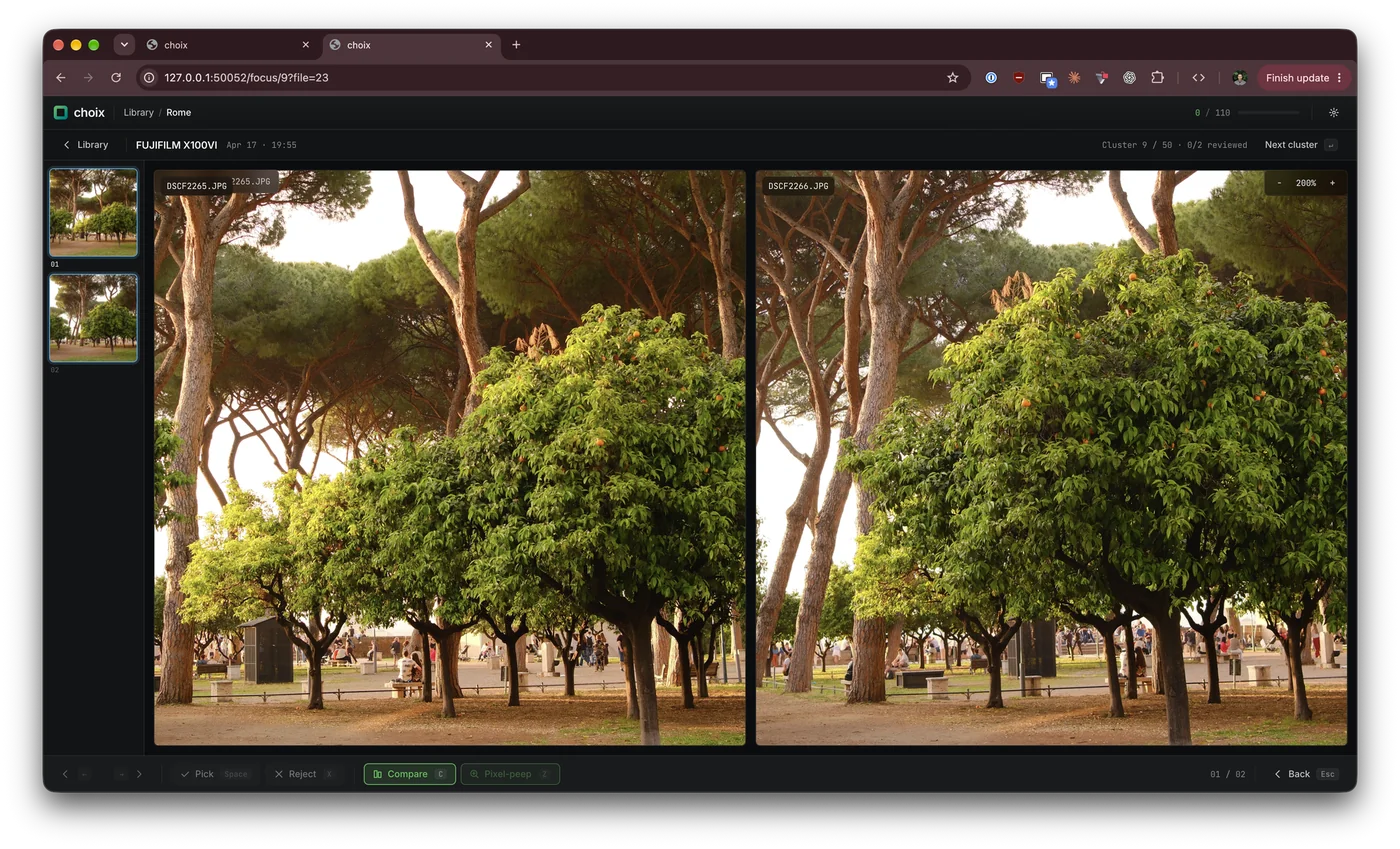The image size is (1400, 849).
Task: Select thumbnail 02 in the filmstrip
Action: tap(93, 318)
